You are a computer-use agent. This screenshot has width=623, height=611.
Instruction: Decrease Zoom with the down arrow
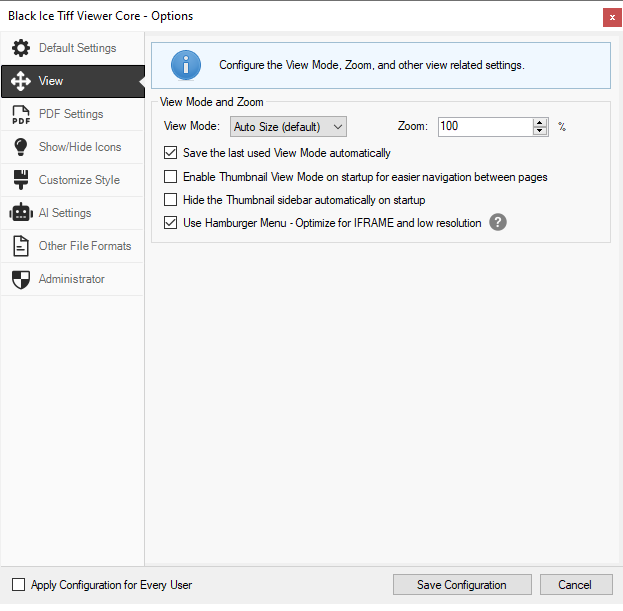[540, 131]
